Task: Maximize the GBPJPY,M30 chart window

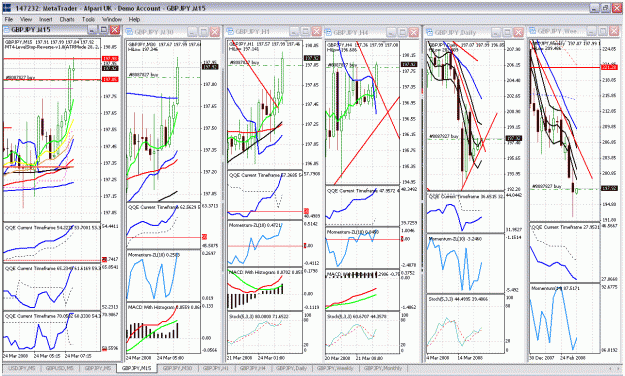Action: coord(203,32)
